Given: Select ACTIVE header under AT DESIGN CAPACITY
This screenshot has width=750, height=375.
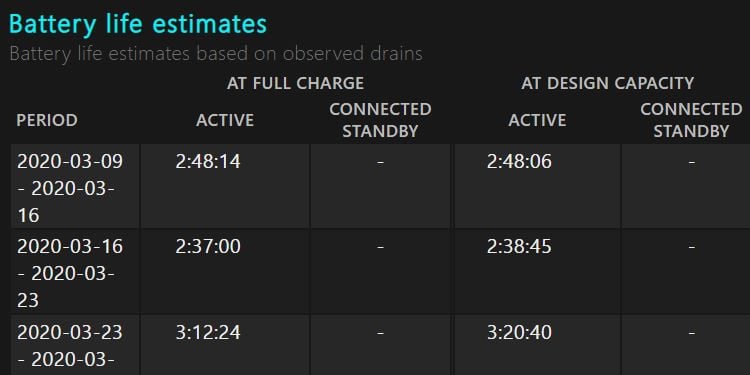Looking at the screenshot, I should click(x=537, y=120).
